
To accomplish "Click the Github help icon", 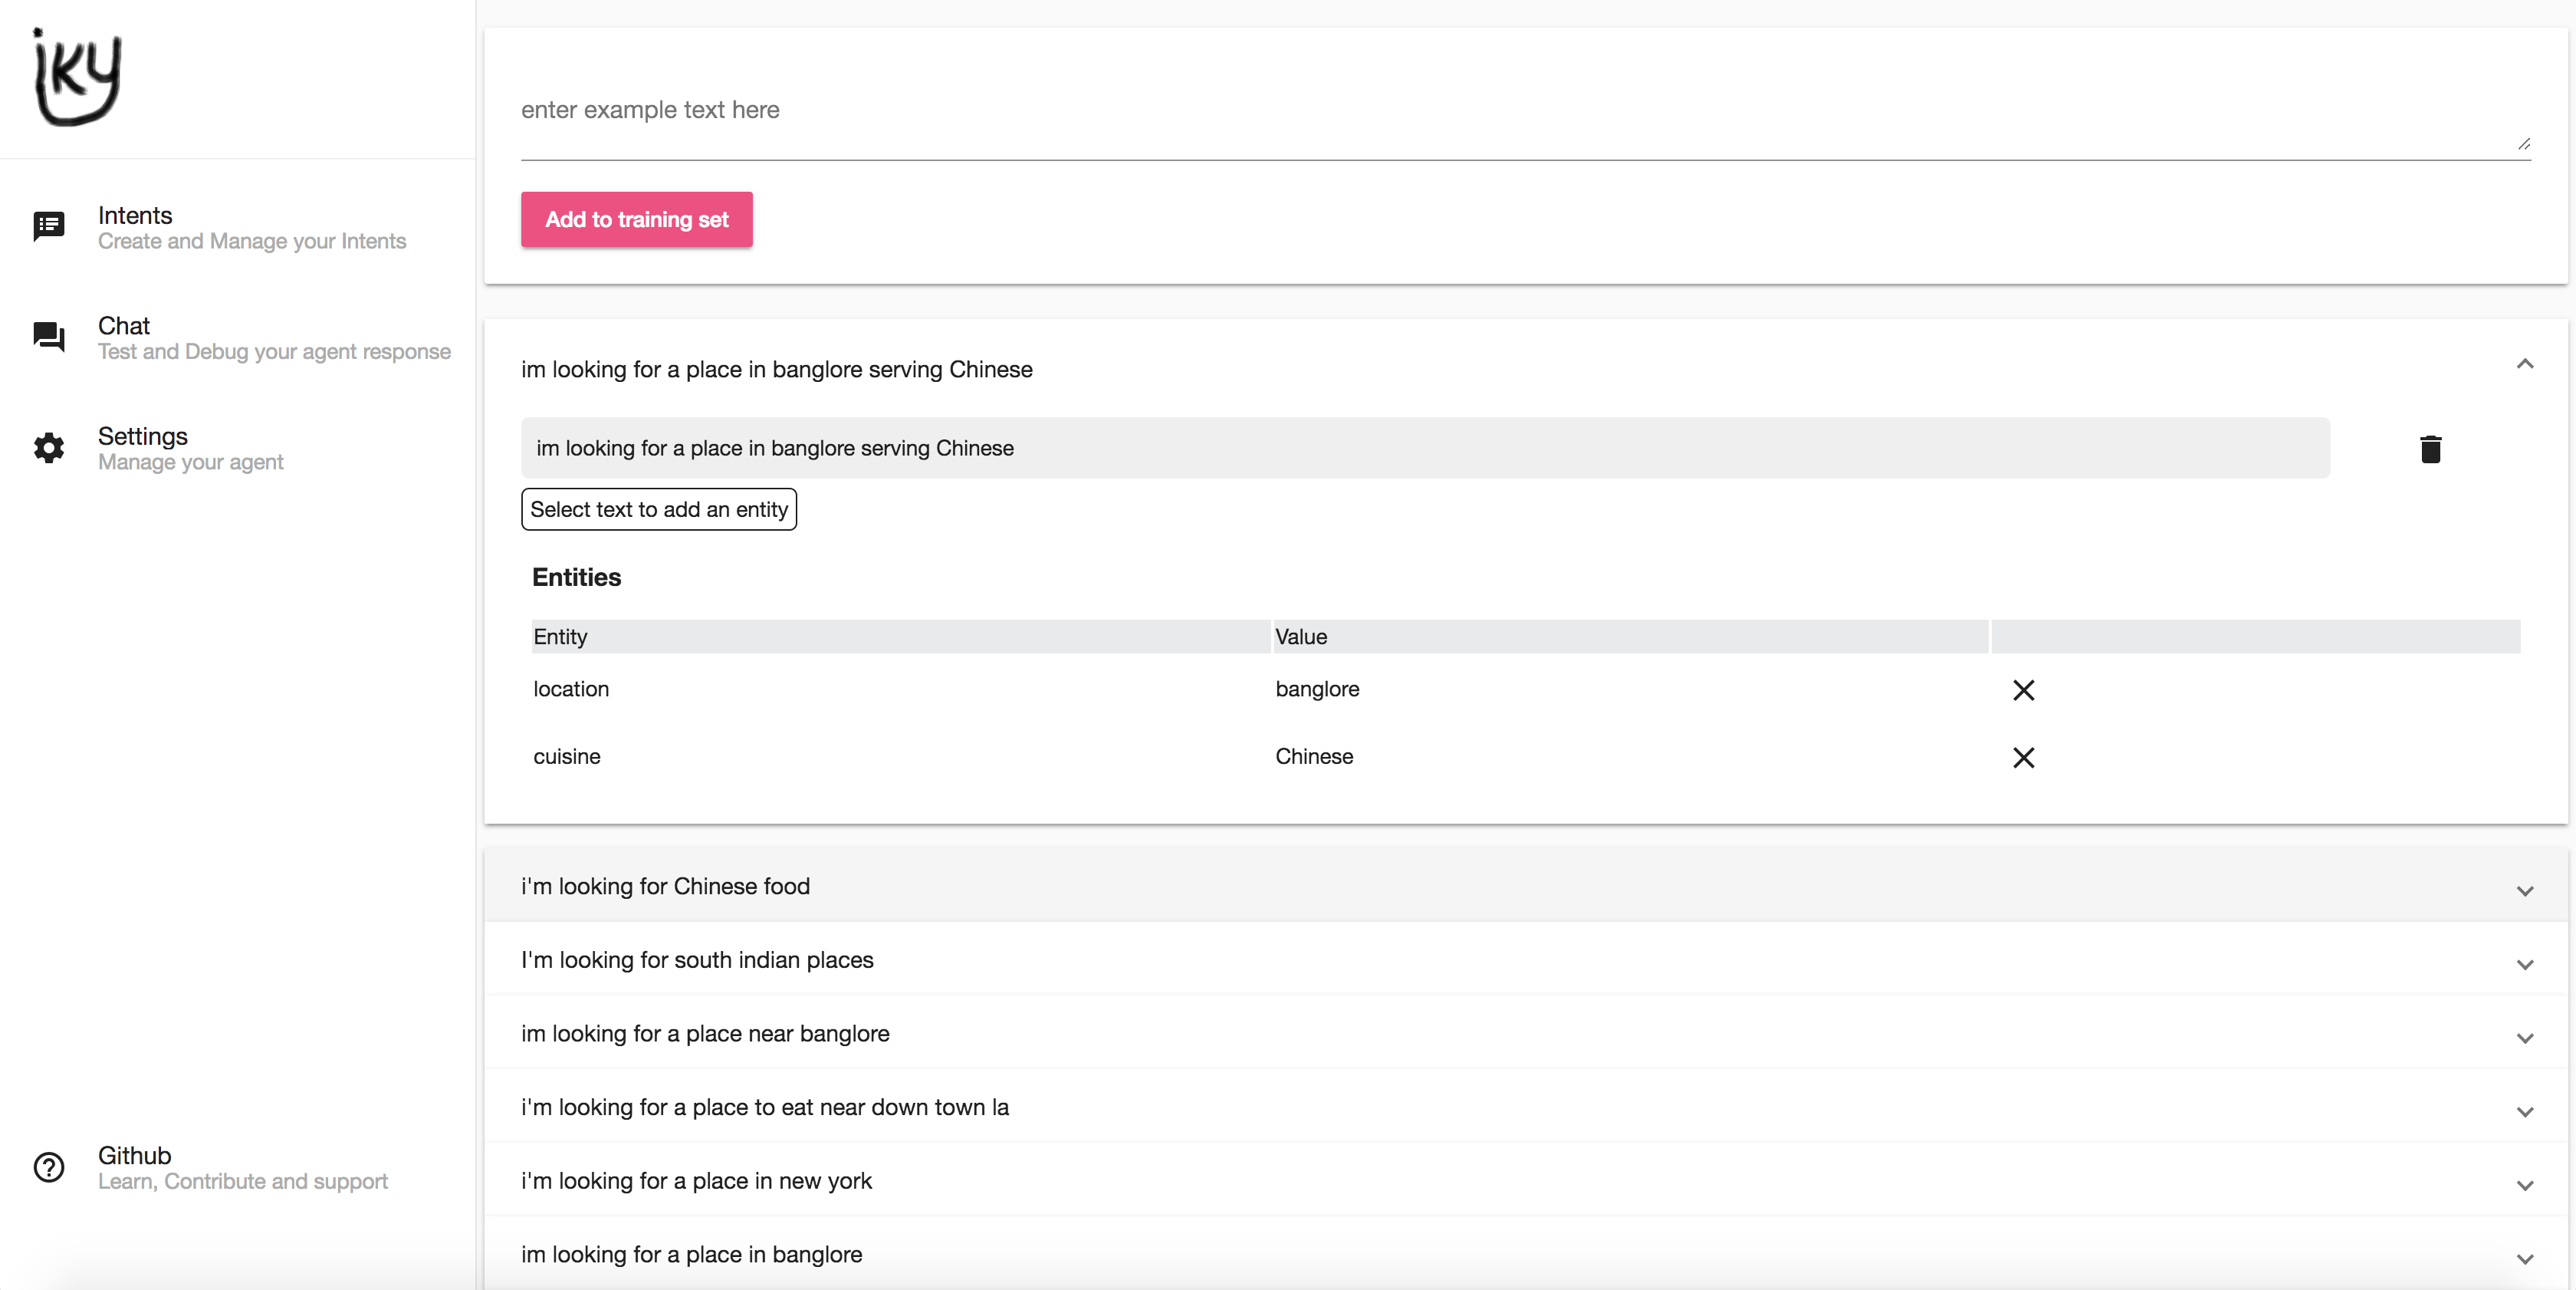I will coord(49,1167).
